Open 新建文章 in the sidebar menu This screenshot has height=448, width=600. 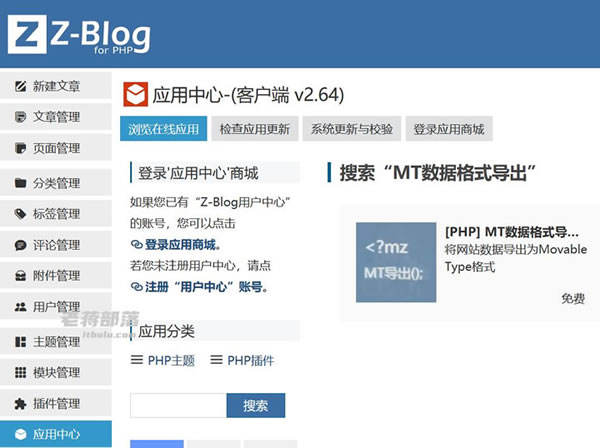56,86
